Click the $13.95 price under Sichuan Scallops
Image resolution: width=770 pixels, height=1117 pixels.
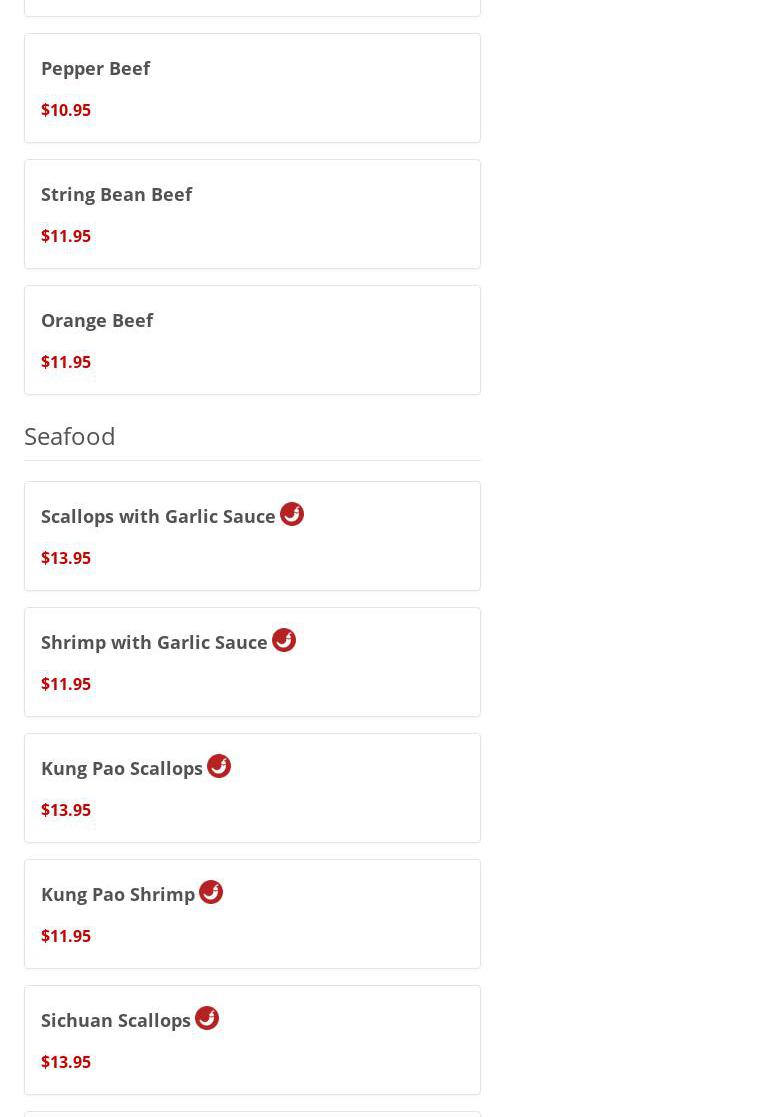(66, 1062)
